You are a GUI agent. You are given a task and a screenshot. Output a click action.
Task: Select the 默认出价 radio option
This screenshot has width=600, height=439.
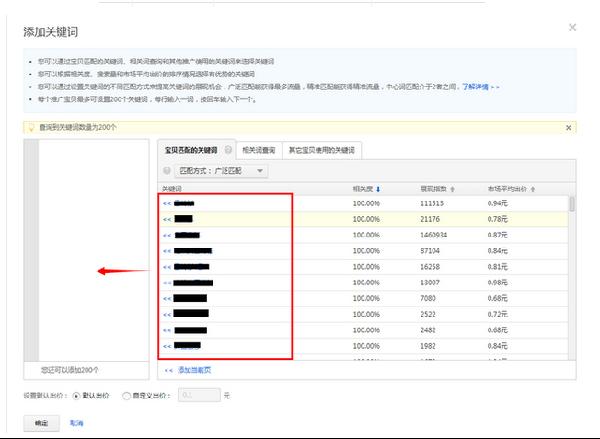point(77,395)
